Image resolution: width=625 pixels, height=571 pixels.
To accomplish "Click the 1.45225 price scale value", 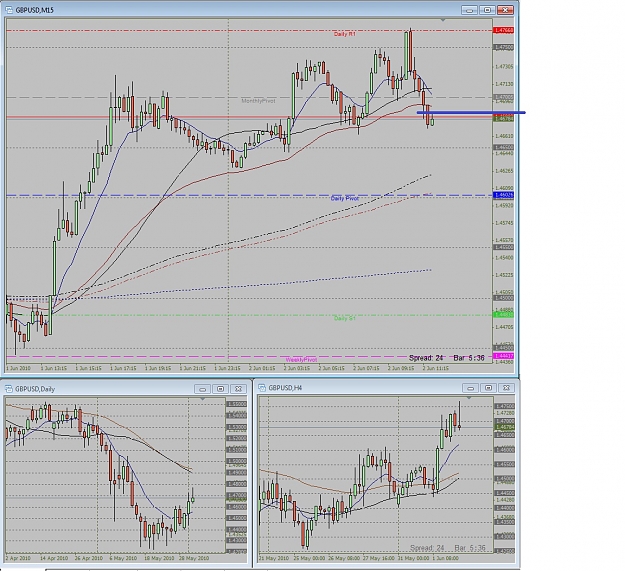I will point(504,275).
